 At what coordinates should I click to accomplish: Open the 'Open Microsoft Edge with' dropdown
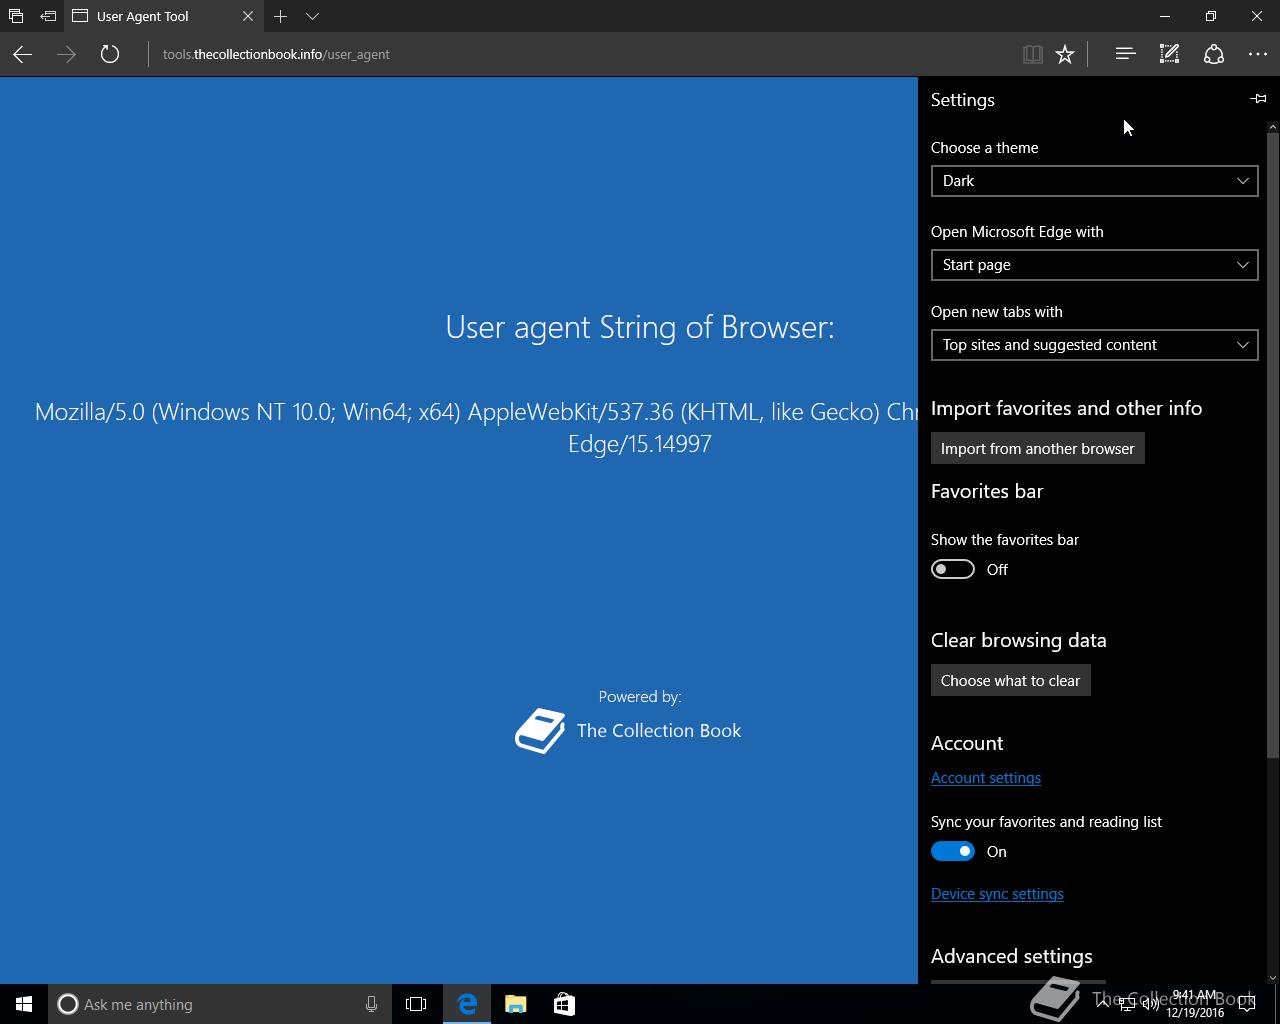coord(1094,265)
